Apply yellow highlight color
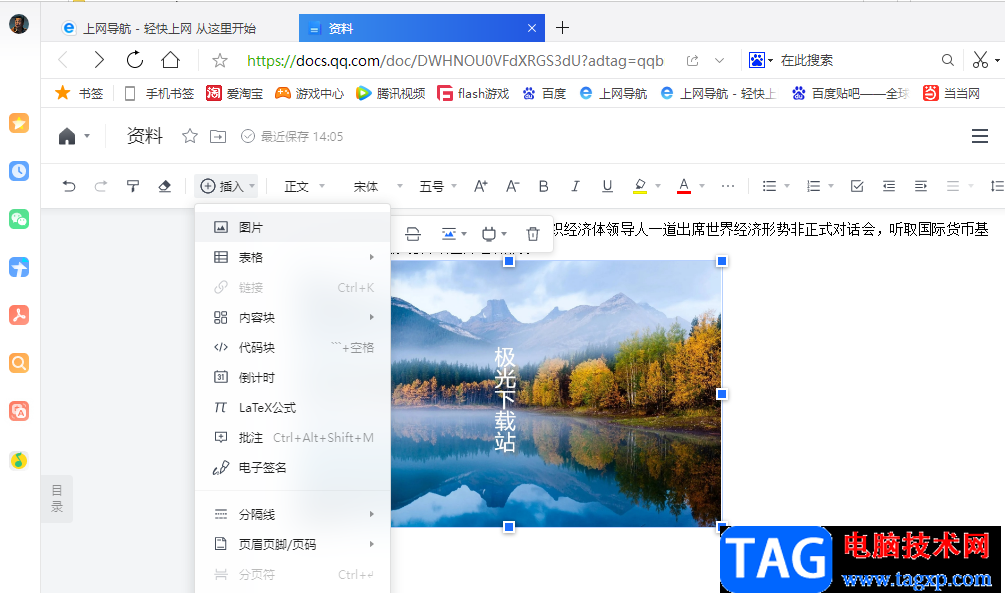Screen dimensions: 1005x593 (x=640, y=187)
